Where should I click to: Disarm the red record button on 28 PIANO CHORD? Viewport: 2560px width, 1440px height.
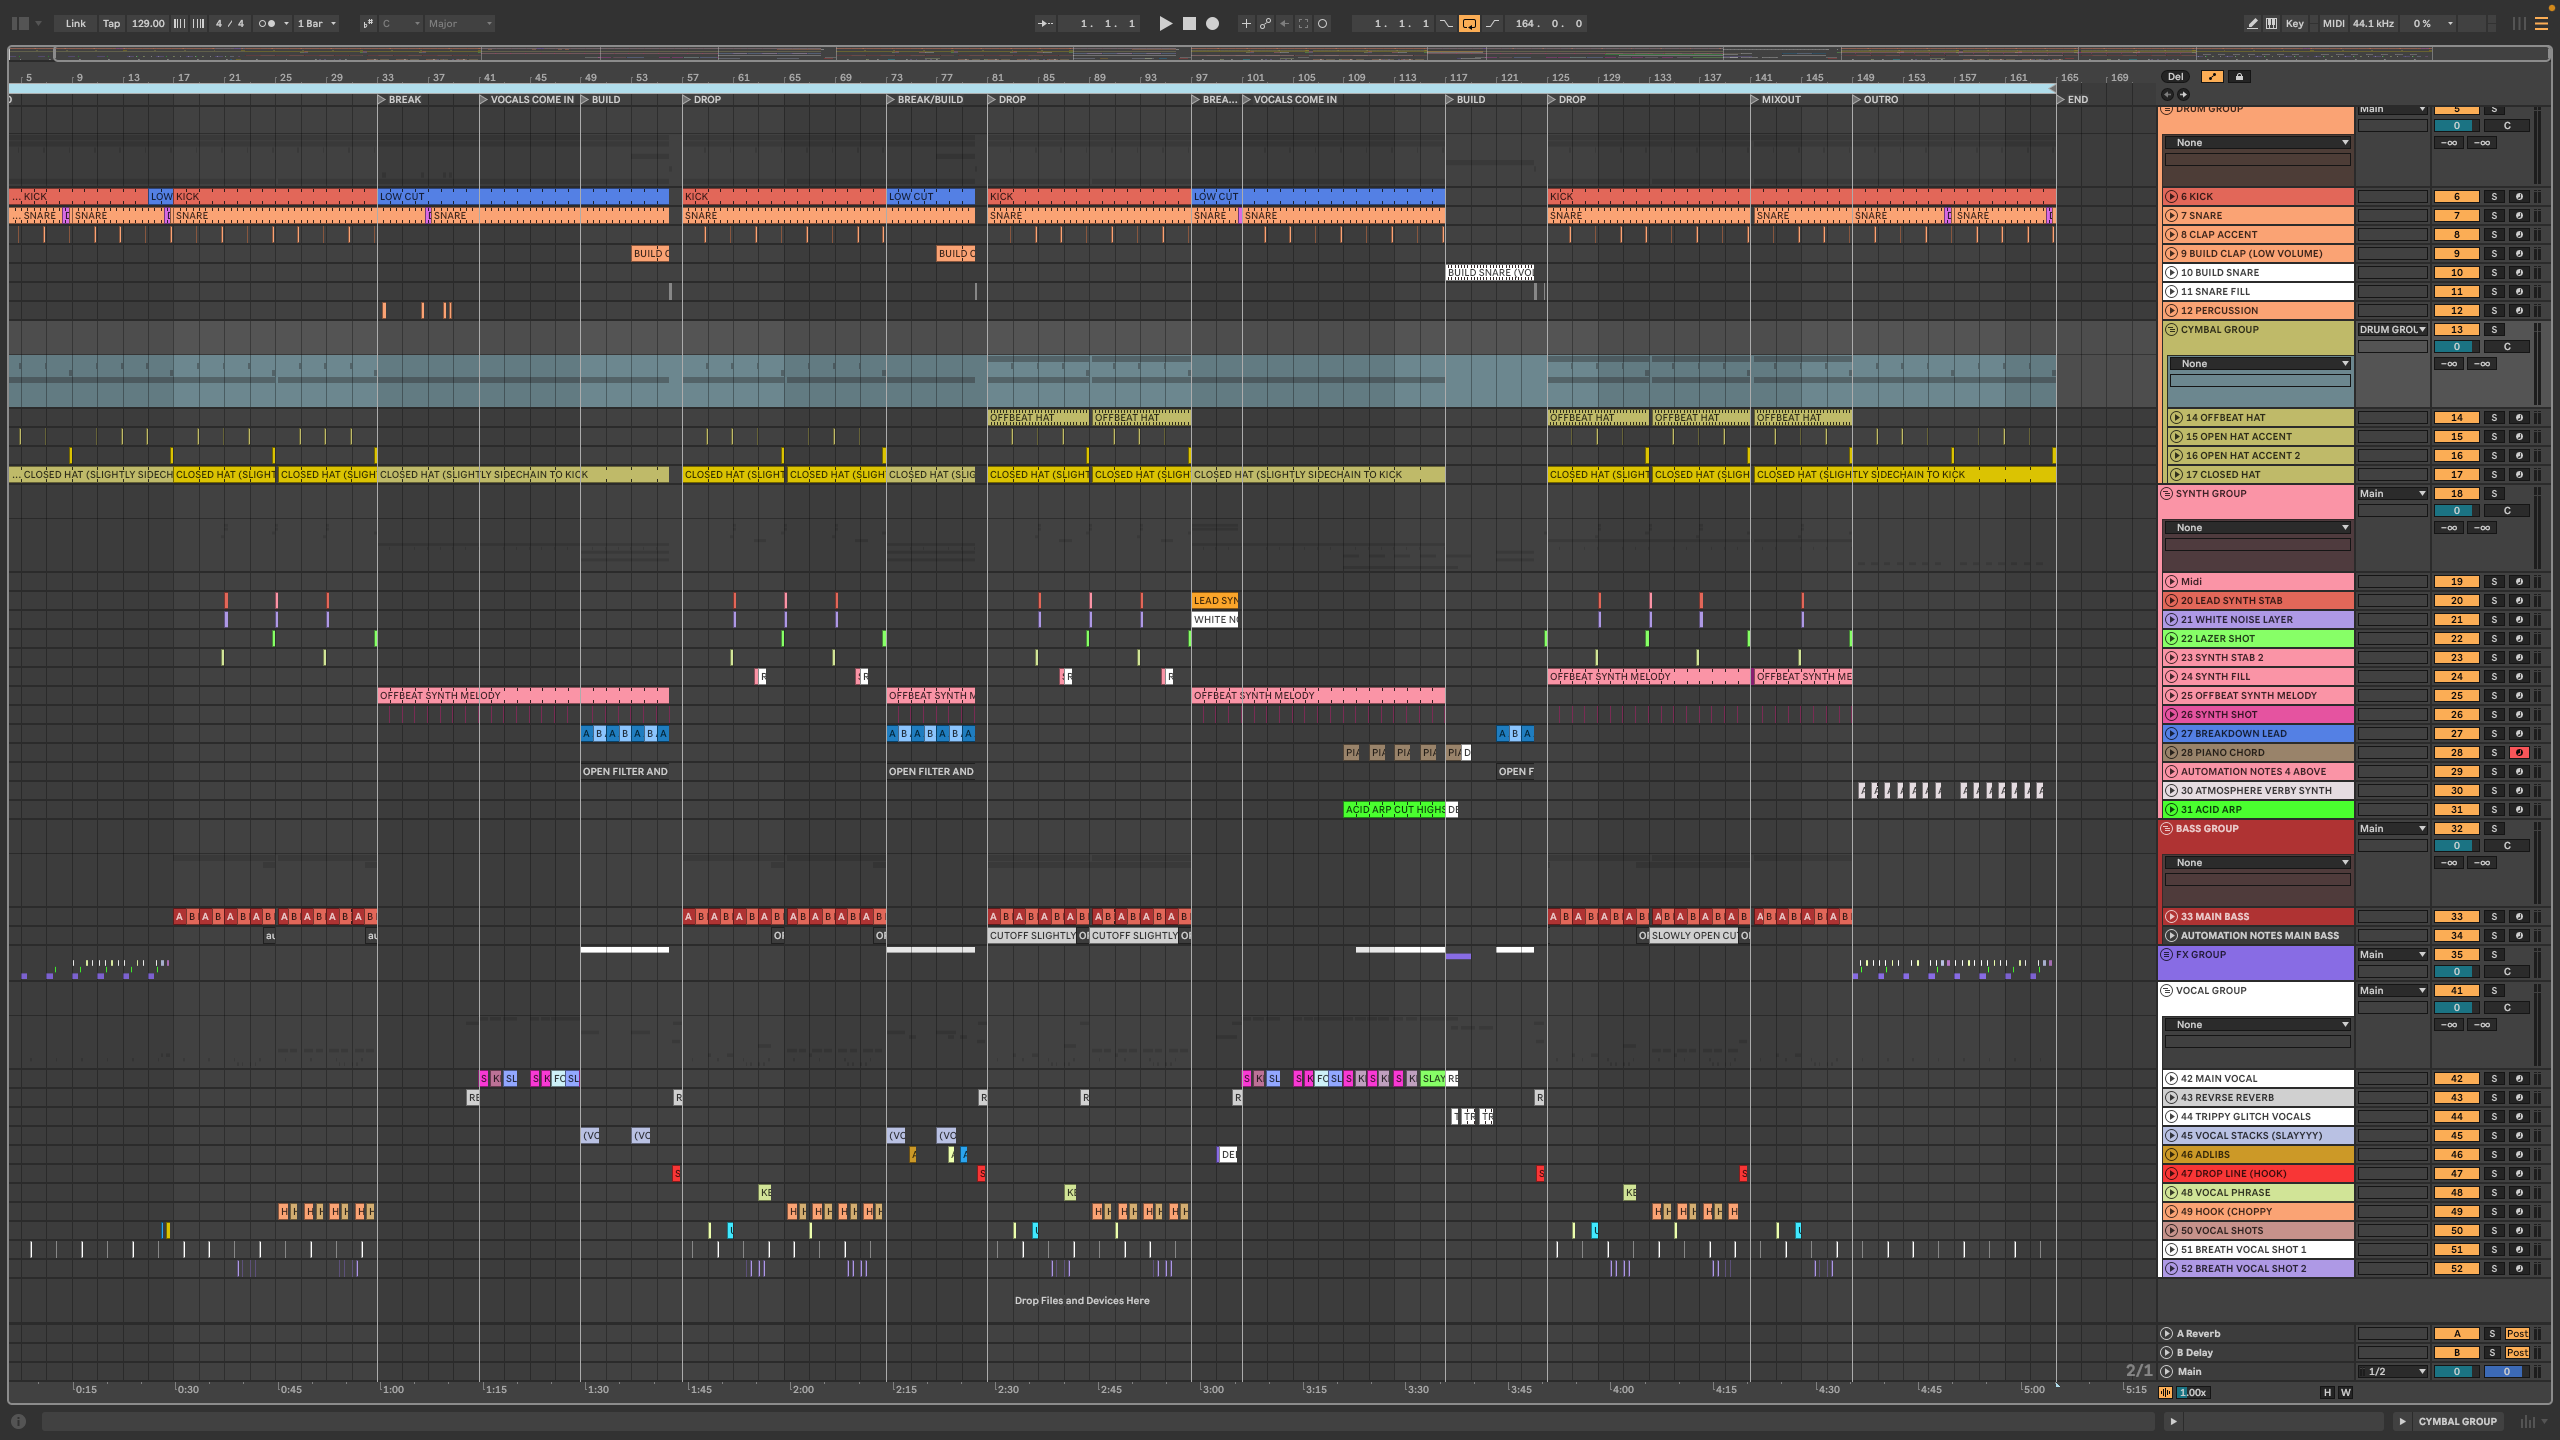(x=2519, y=753)
